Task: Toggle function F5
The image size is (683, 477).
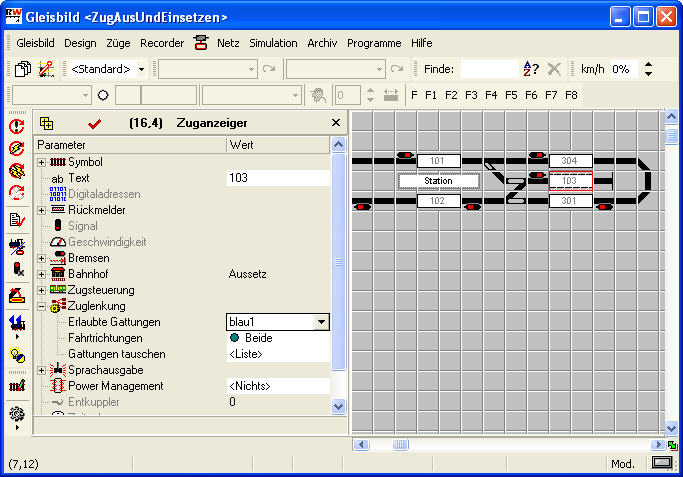Action: (x=511, y=95)
